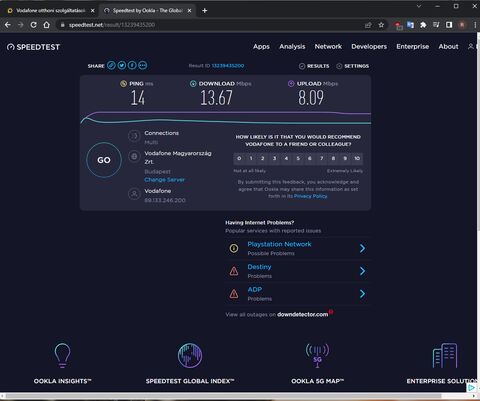The image size is (480, 401).
Task: Open result ID 13239435200 link
Action: (228, 66)
